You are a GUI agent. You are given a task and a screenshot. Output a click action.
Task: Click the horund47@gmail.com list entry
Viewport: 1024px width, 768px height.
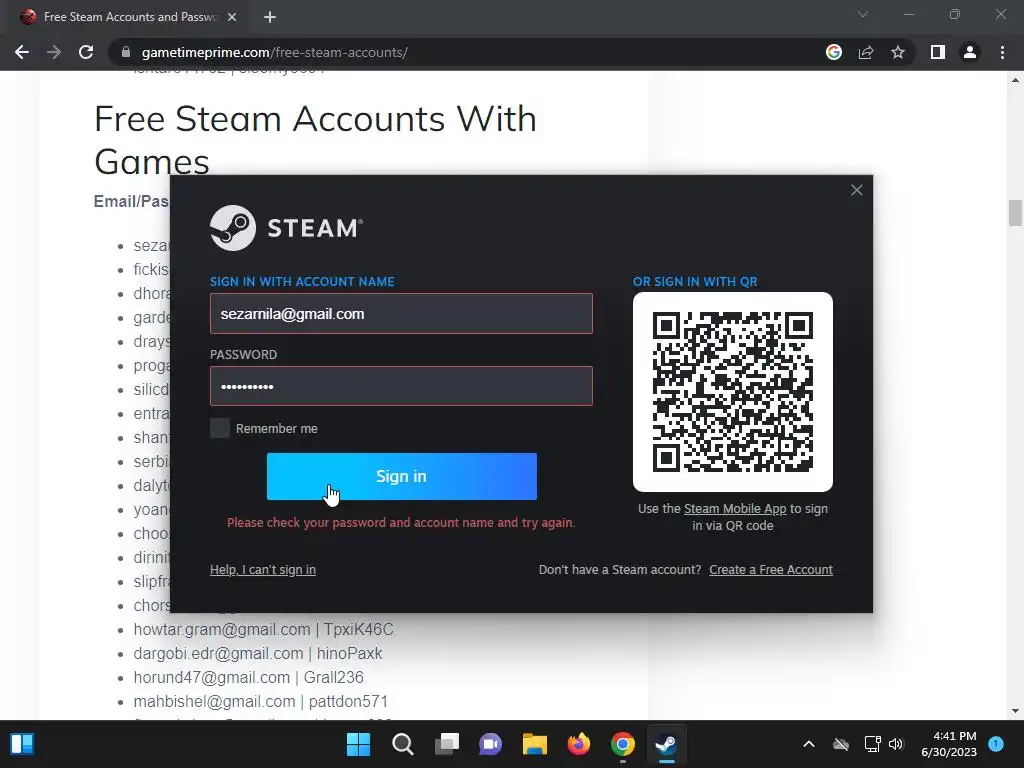click(x=249, y=677)
